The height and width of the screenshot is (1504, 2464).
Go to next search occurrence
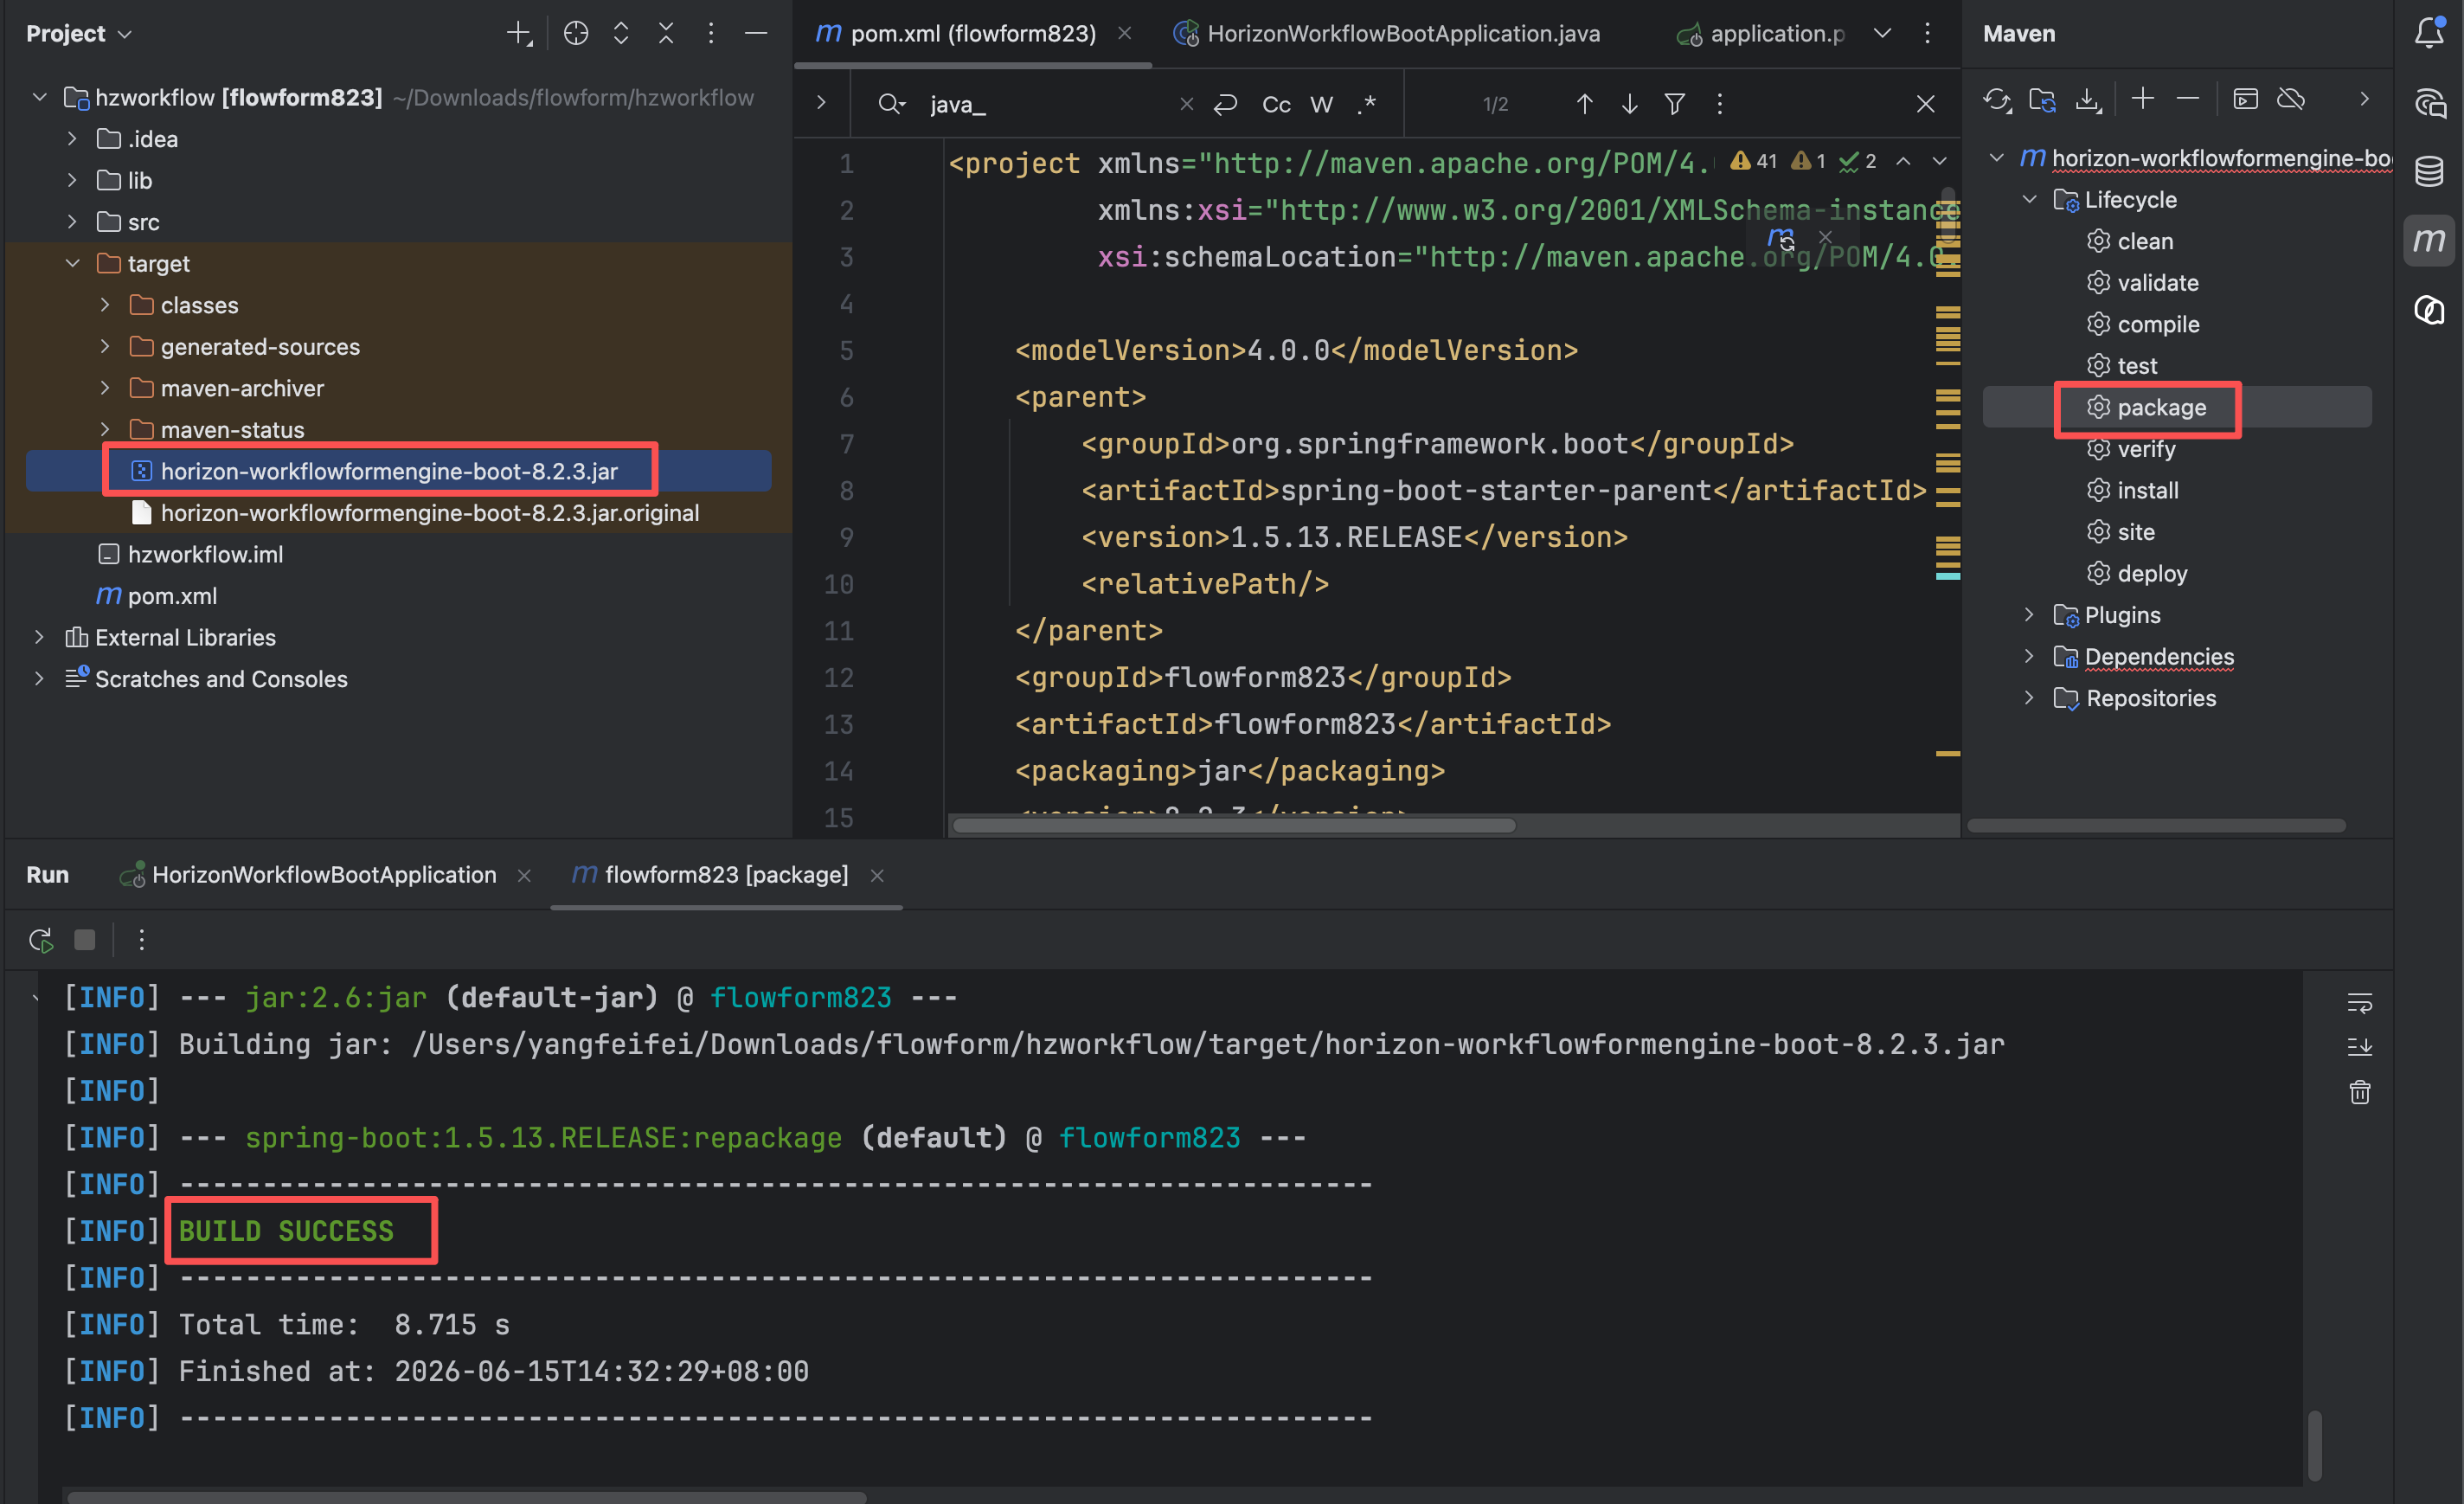(1629, 104)
